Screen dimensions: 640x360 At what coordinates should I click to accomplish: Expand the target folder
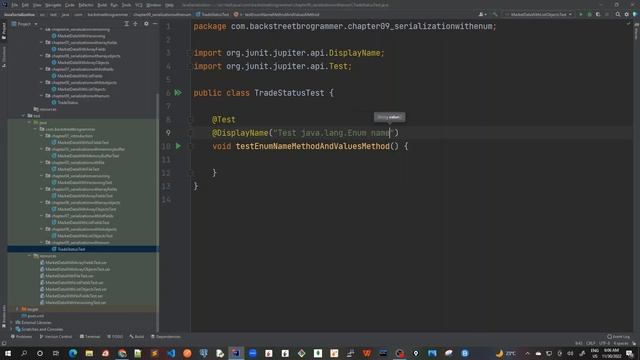tap(18, 309)
